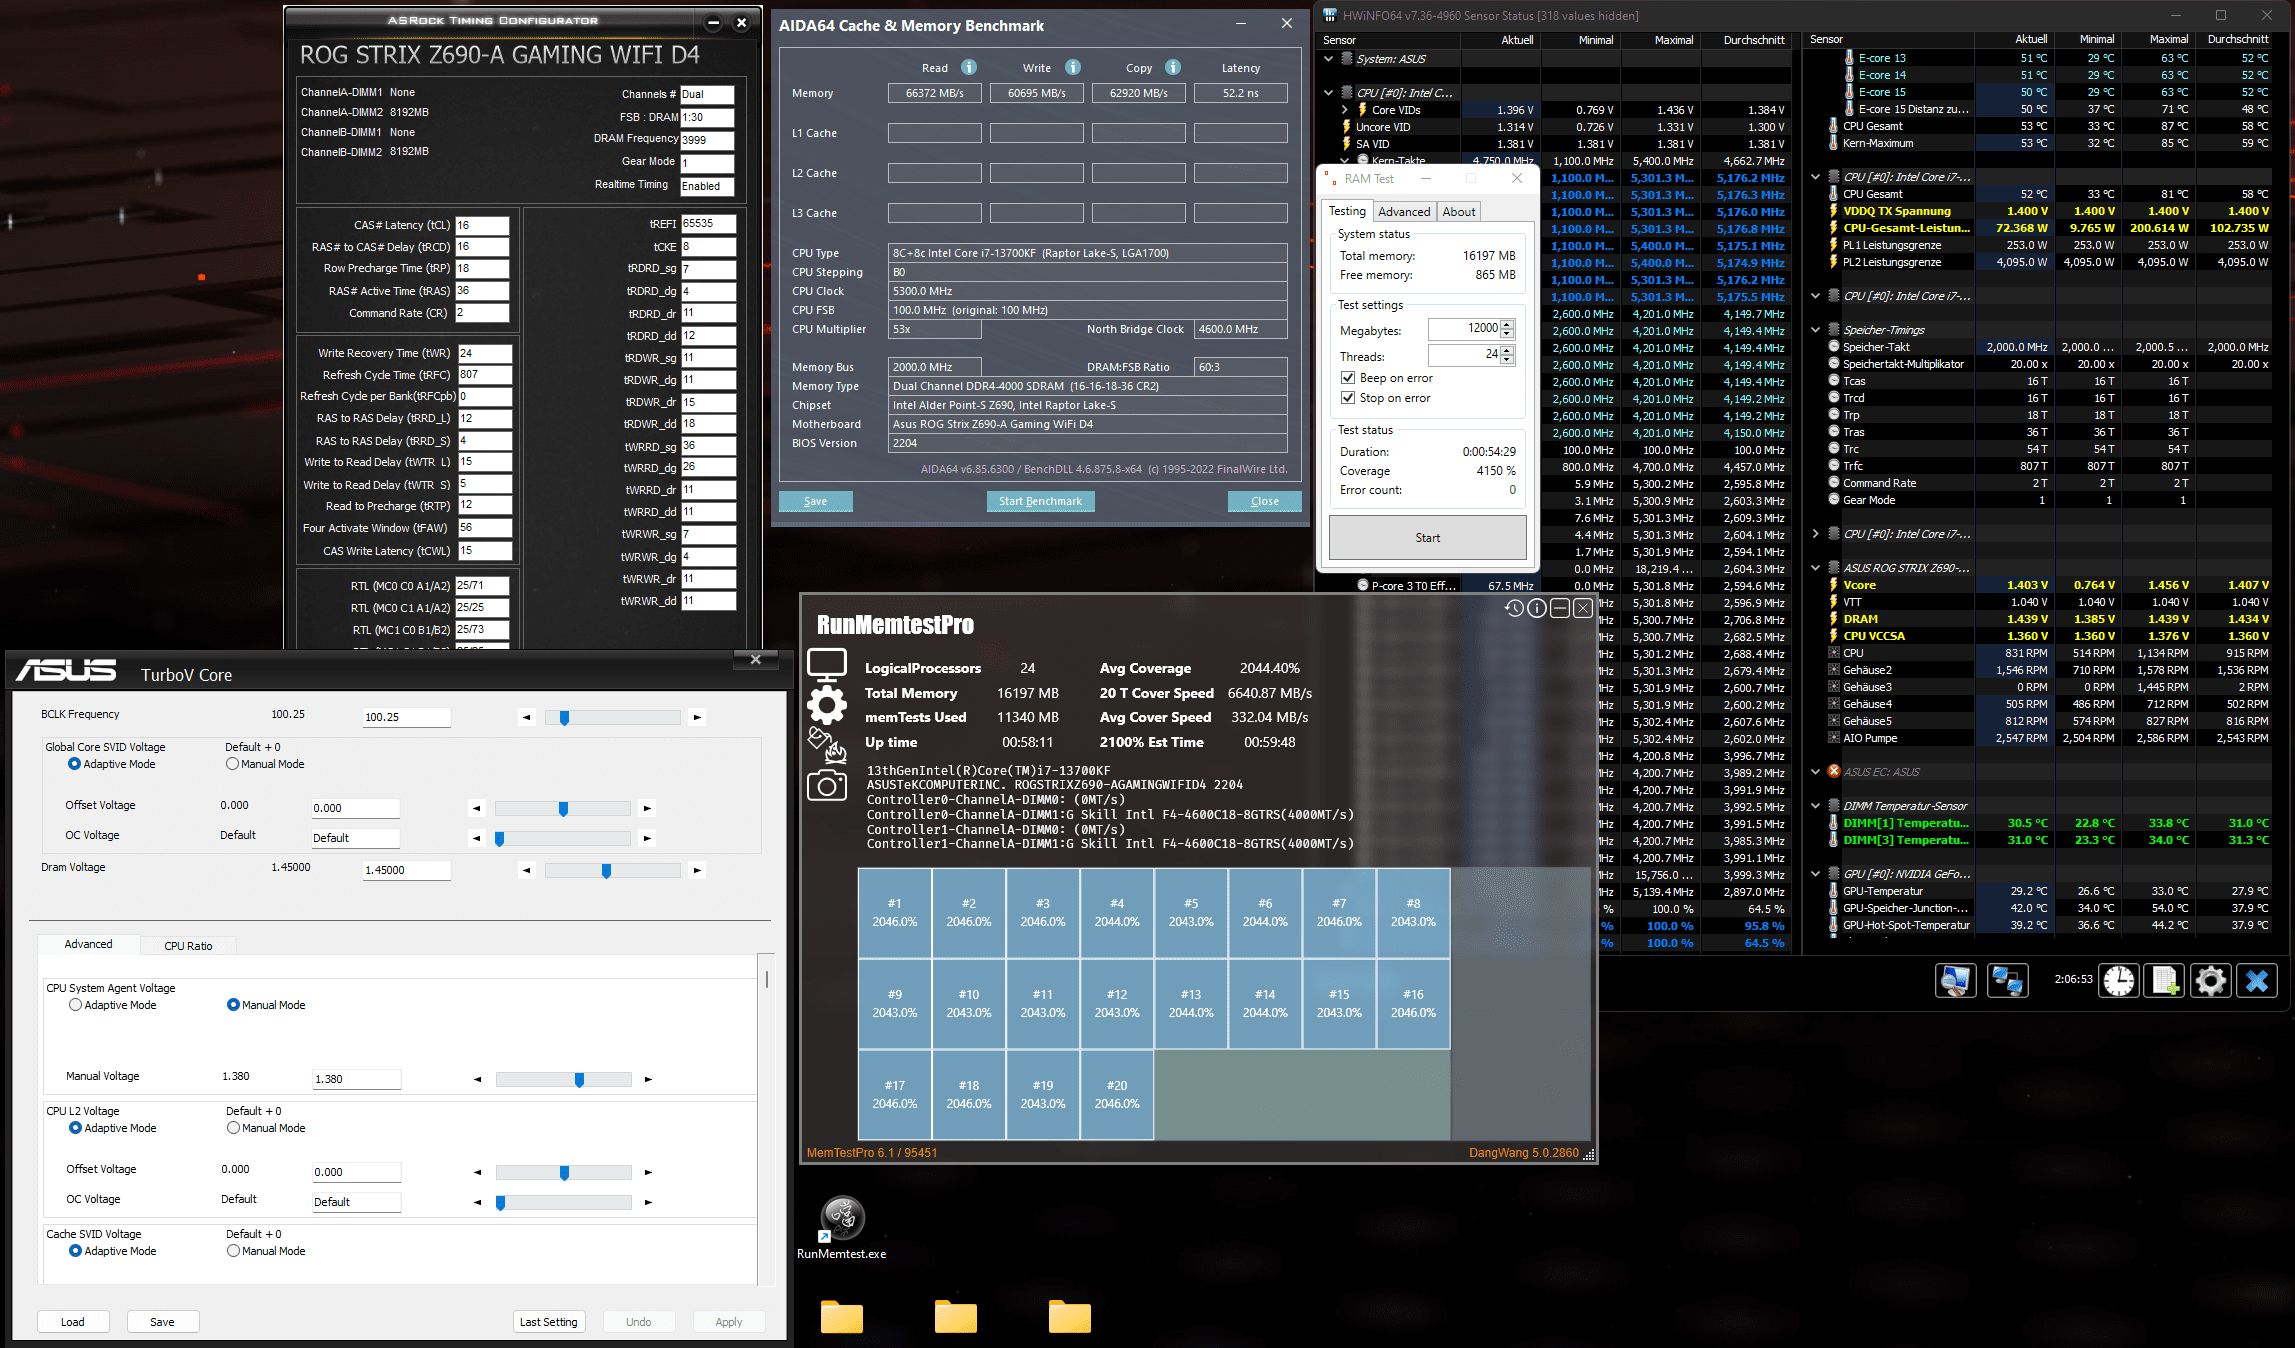The width and height of the screenshot is (2295, 1348).
Task: Click Last Setting in TurboV Core
Action: [548, 1322]
